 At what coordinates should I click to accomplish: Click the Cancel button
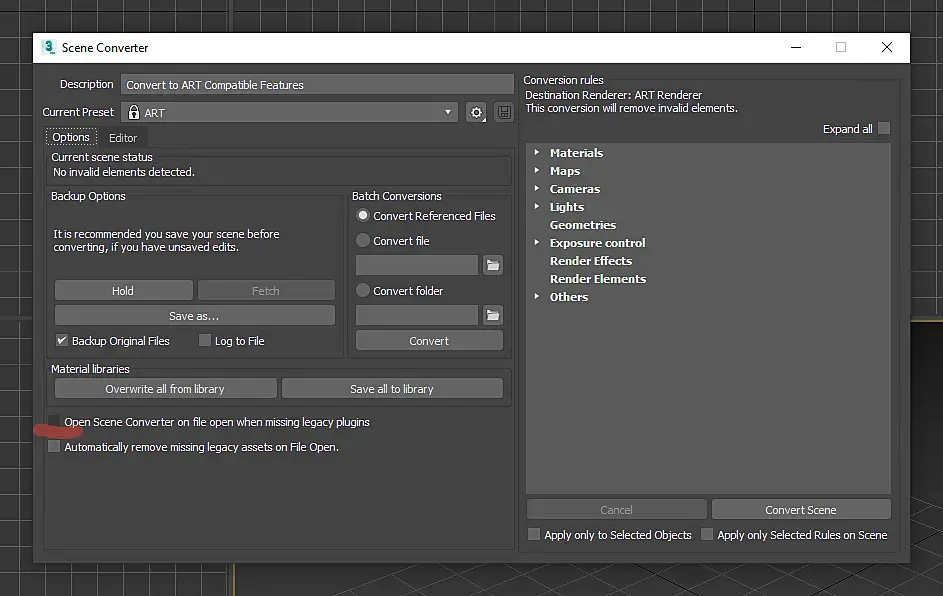point(616,509)
